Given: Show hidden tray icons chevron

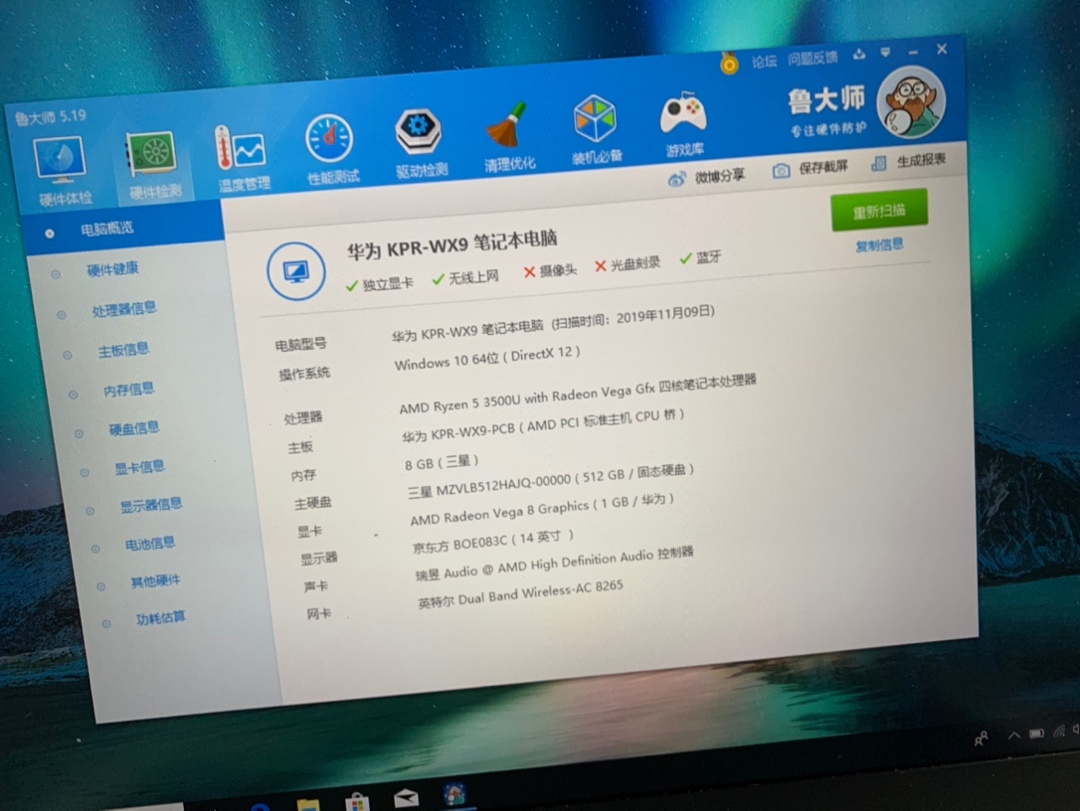Looking at the screenshot, I should point(1015,735).
